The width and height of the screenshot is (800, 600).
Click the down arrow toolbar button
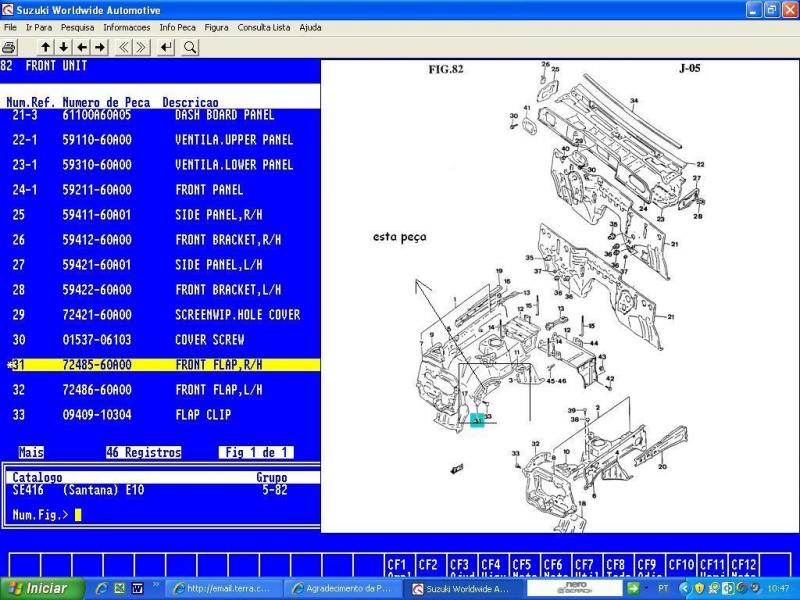(64, 47)
